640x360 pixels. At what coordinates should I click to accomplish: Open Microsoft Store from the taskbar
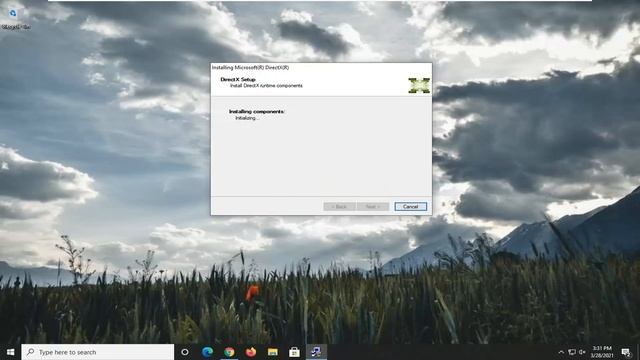coord(294,352)
